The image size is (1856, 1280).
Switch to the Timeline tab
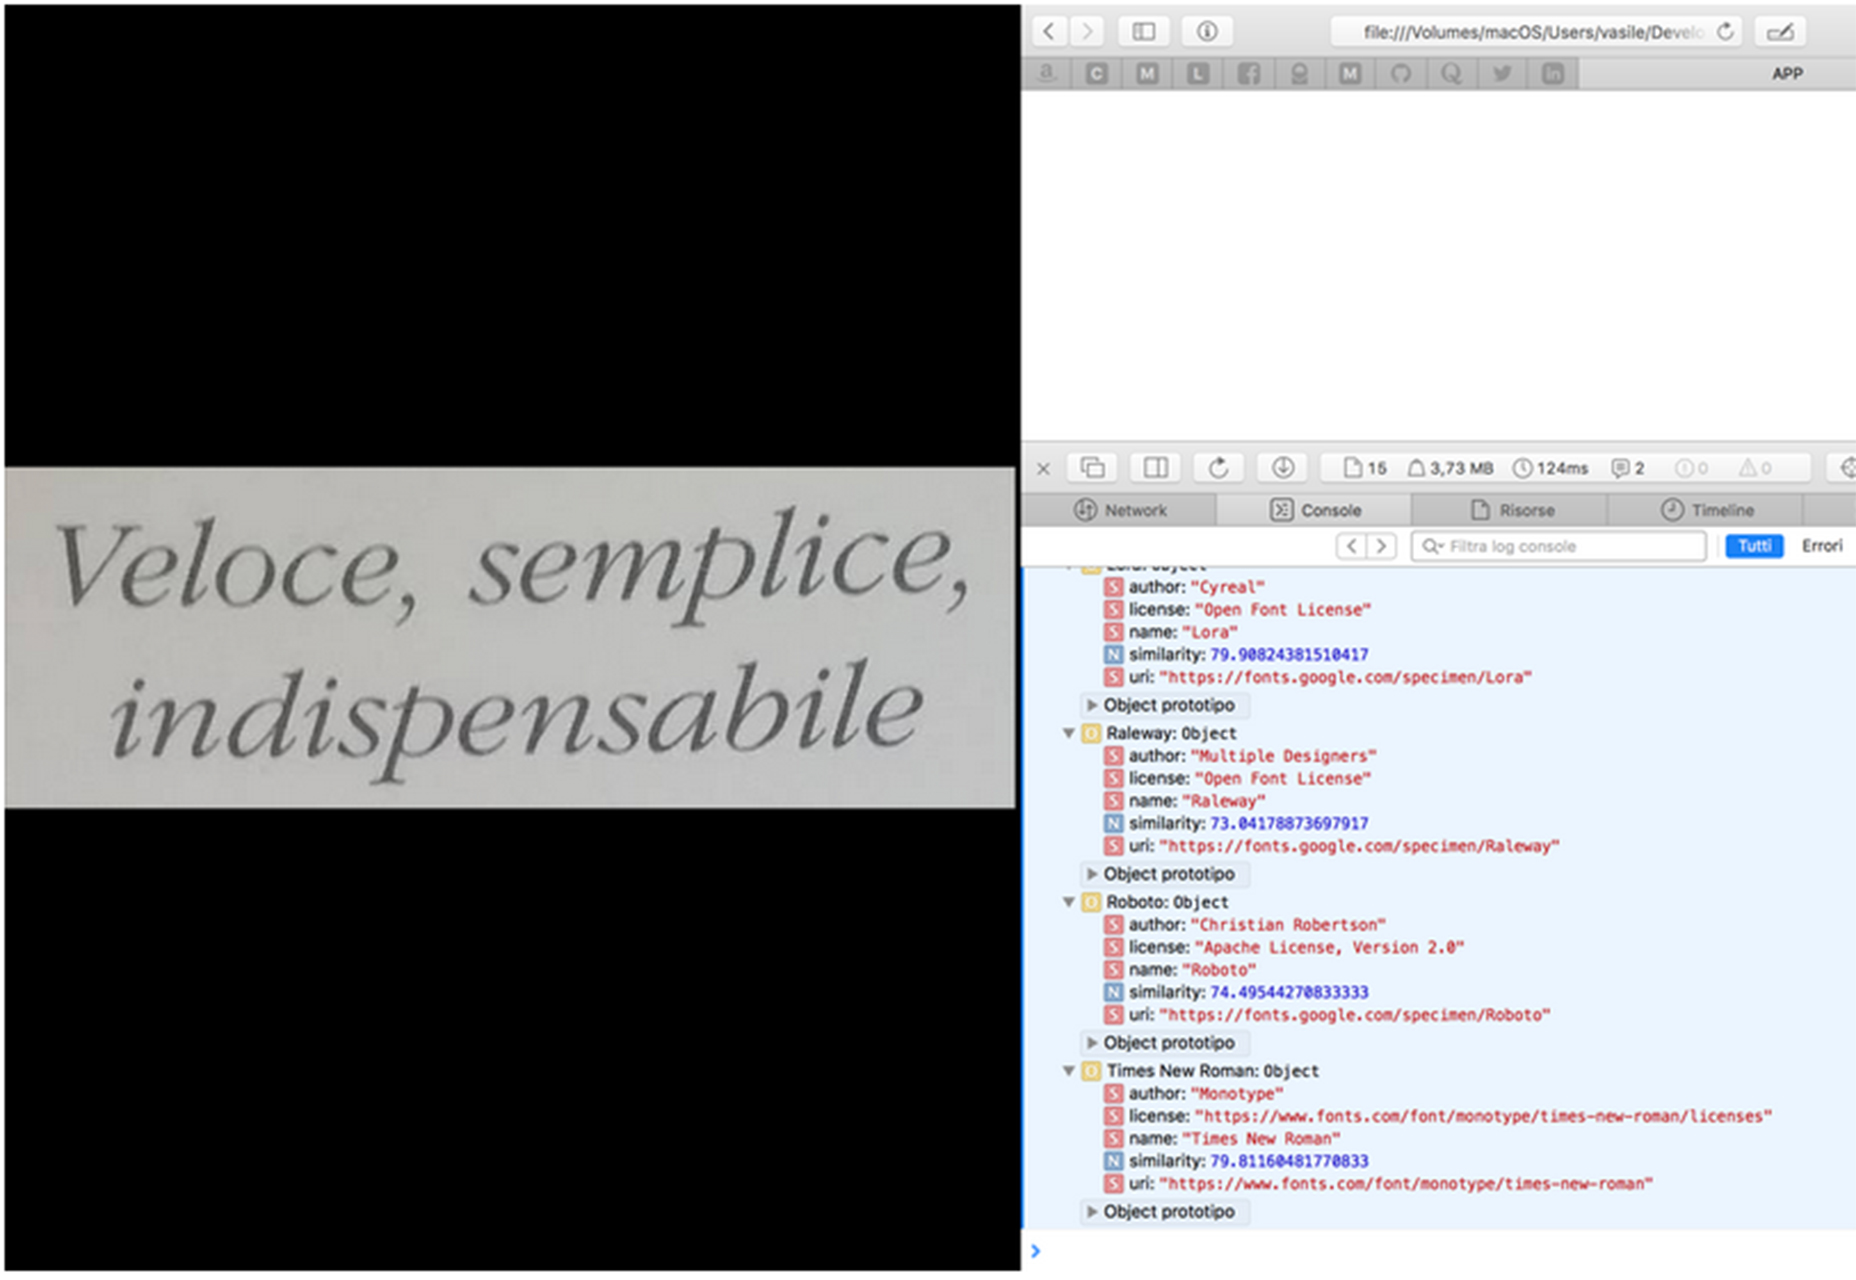(1706, 510)
